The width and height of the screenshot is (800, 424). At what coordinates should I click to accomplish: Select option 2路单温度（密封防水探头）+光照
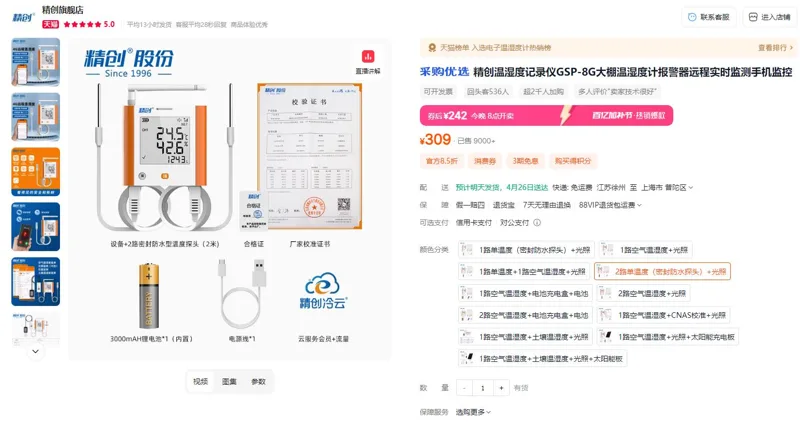click(x=662, y=271)
